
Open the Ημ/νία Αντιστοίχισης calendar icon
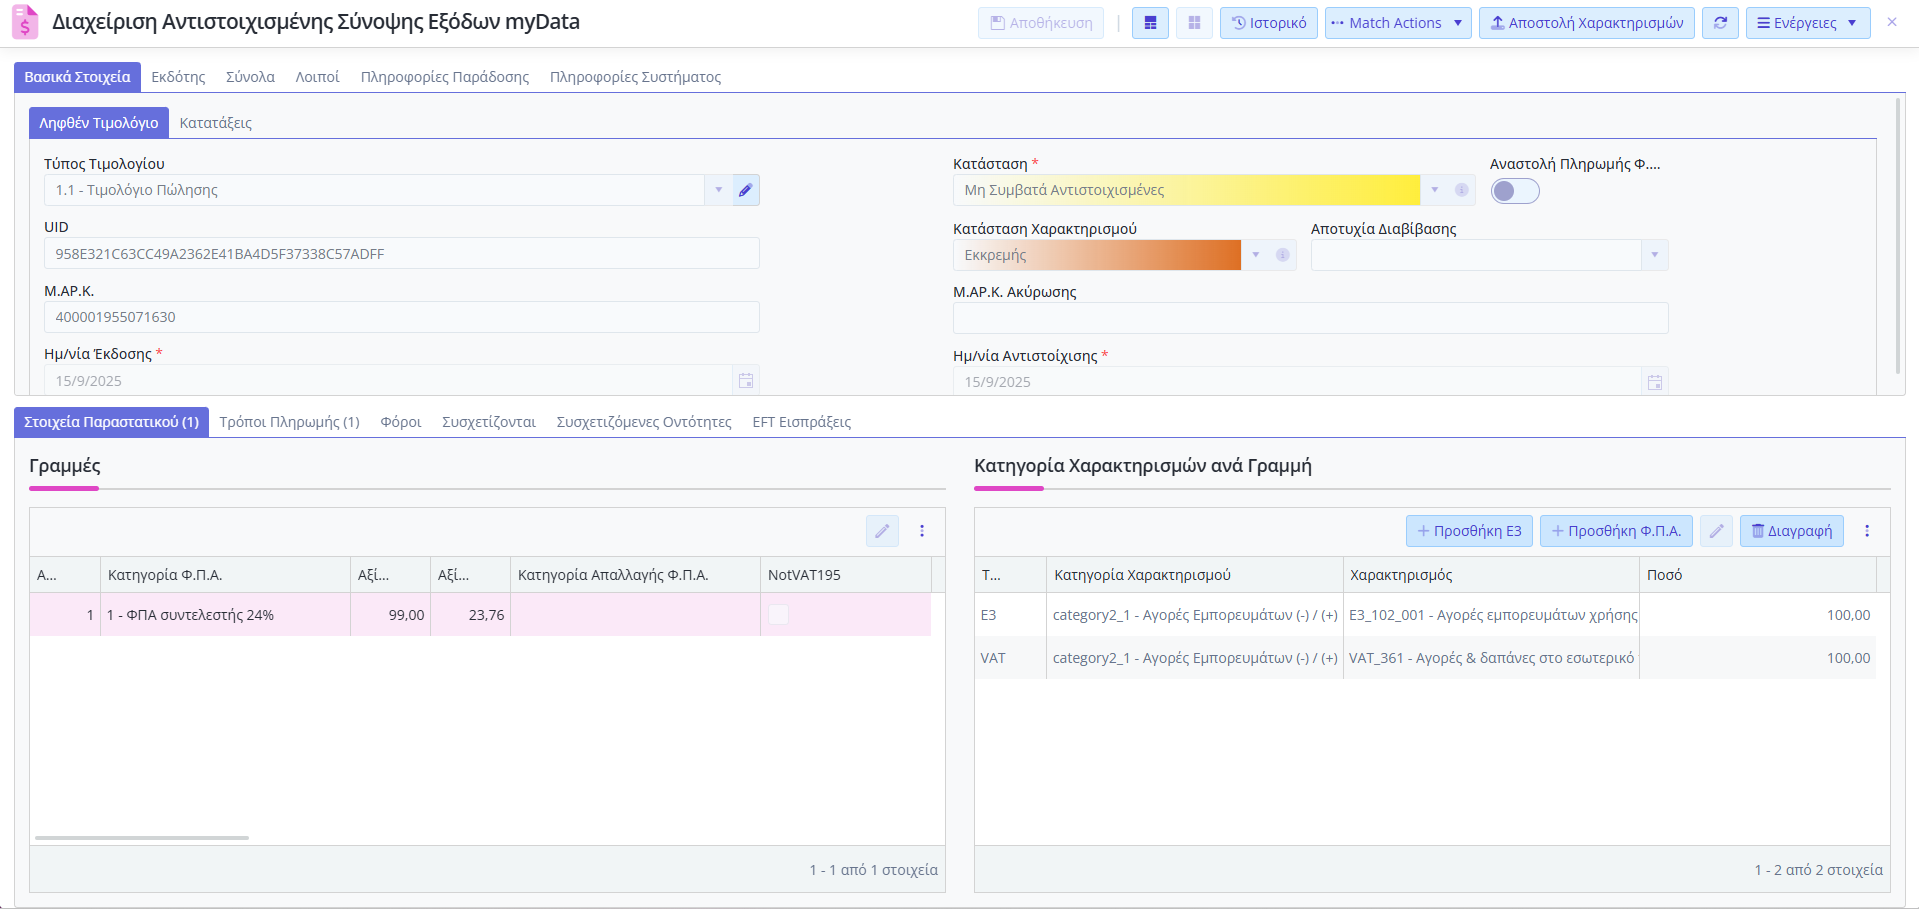(x=1654, y=382)
